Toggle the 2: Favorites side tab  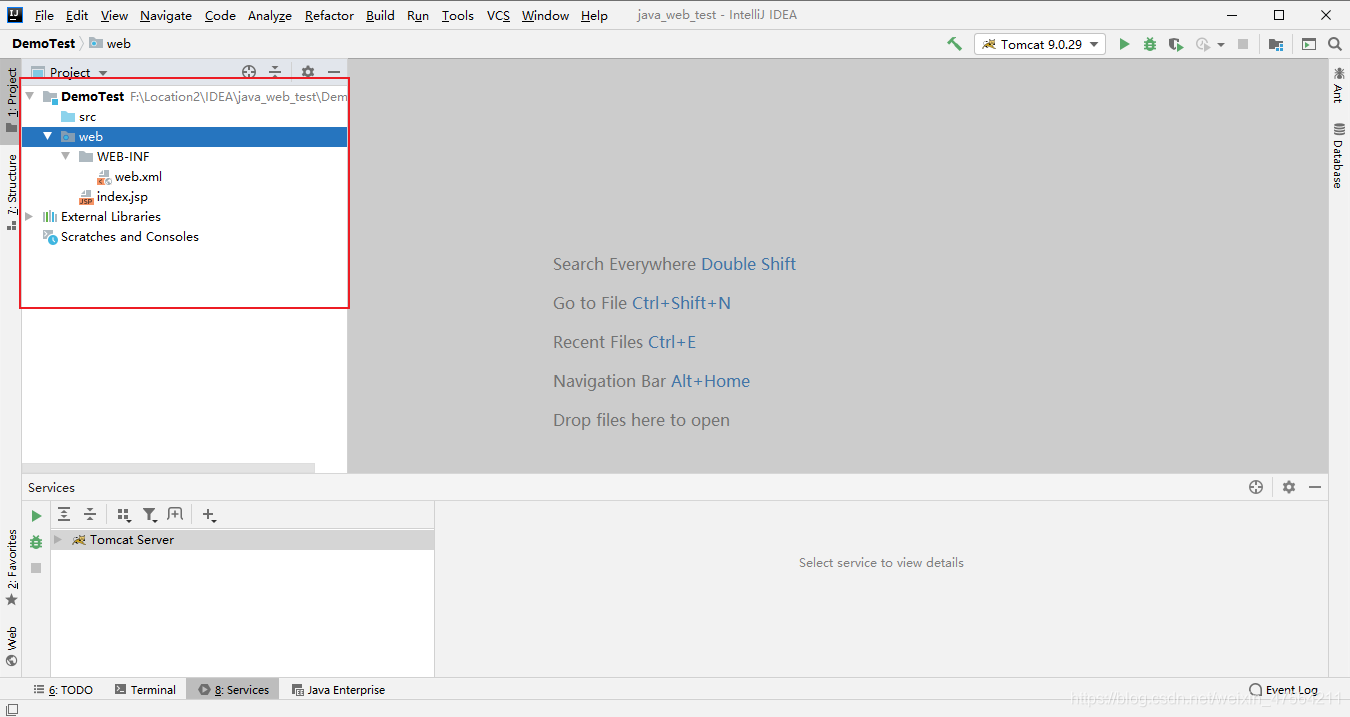point(11,567)
